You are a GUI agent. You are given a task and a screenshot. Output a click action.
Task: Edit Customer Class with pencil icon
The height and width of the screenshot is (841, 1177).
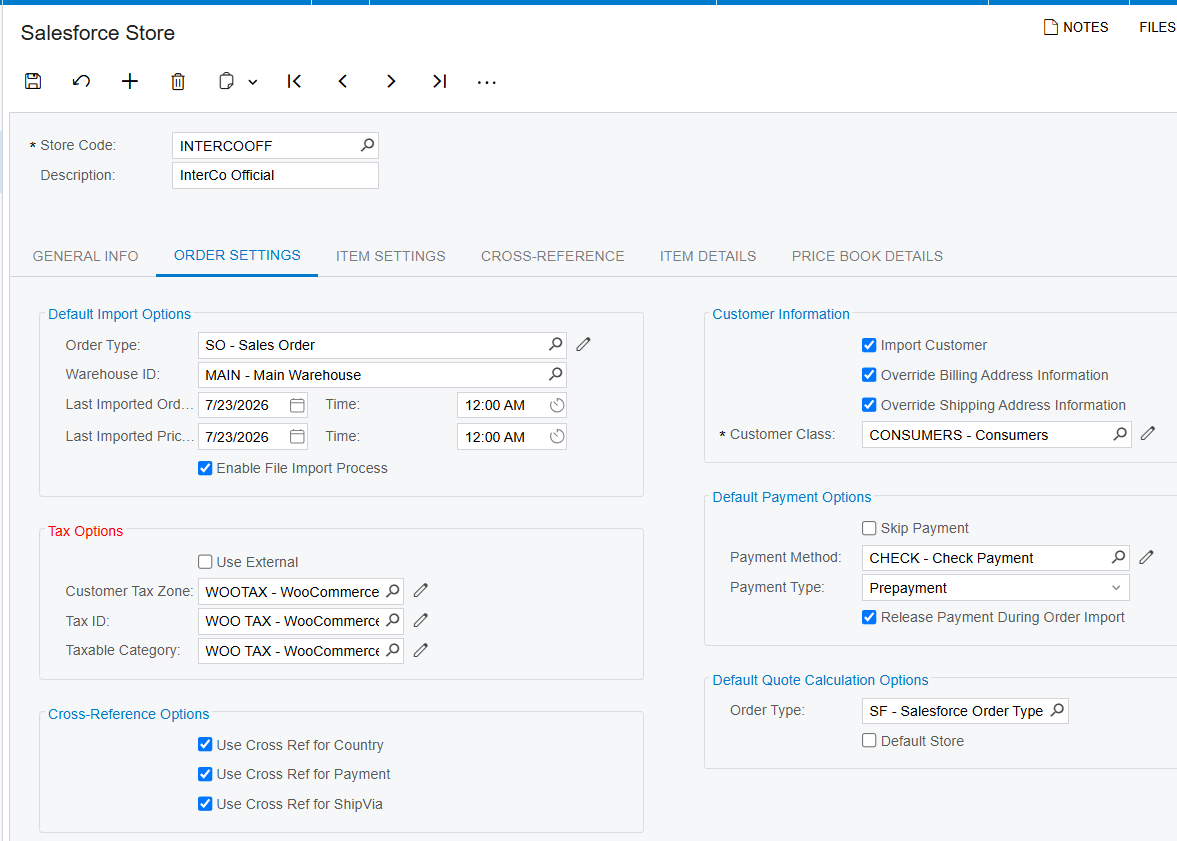coord(1148,434)
